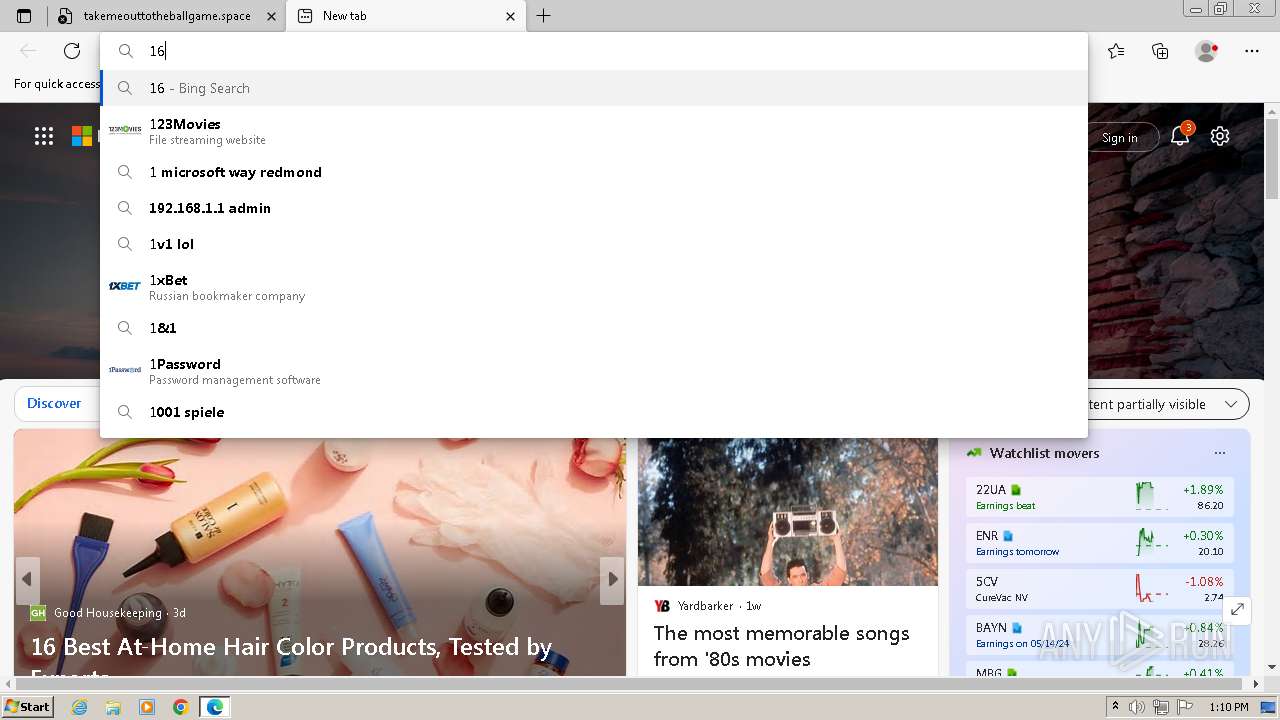Click the Good Housekeeping source label
Image resolution: width=1280 pixels, height=720 pixels.
(107, 613)
